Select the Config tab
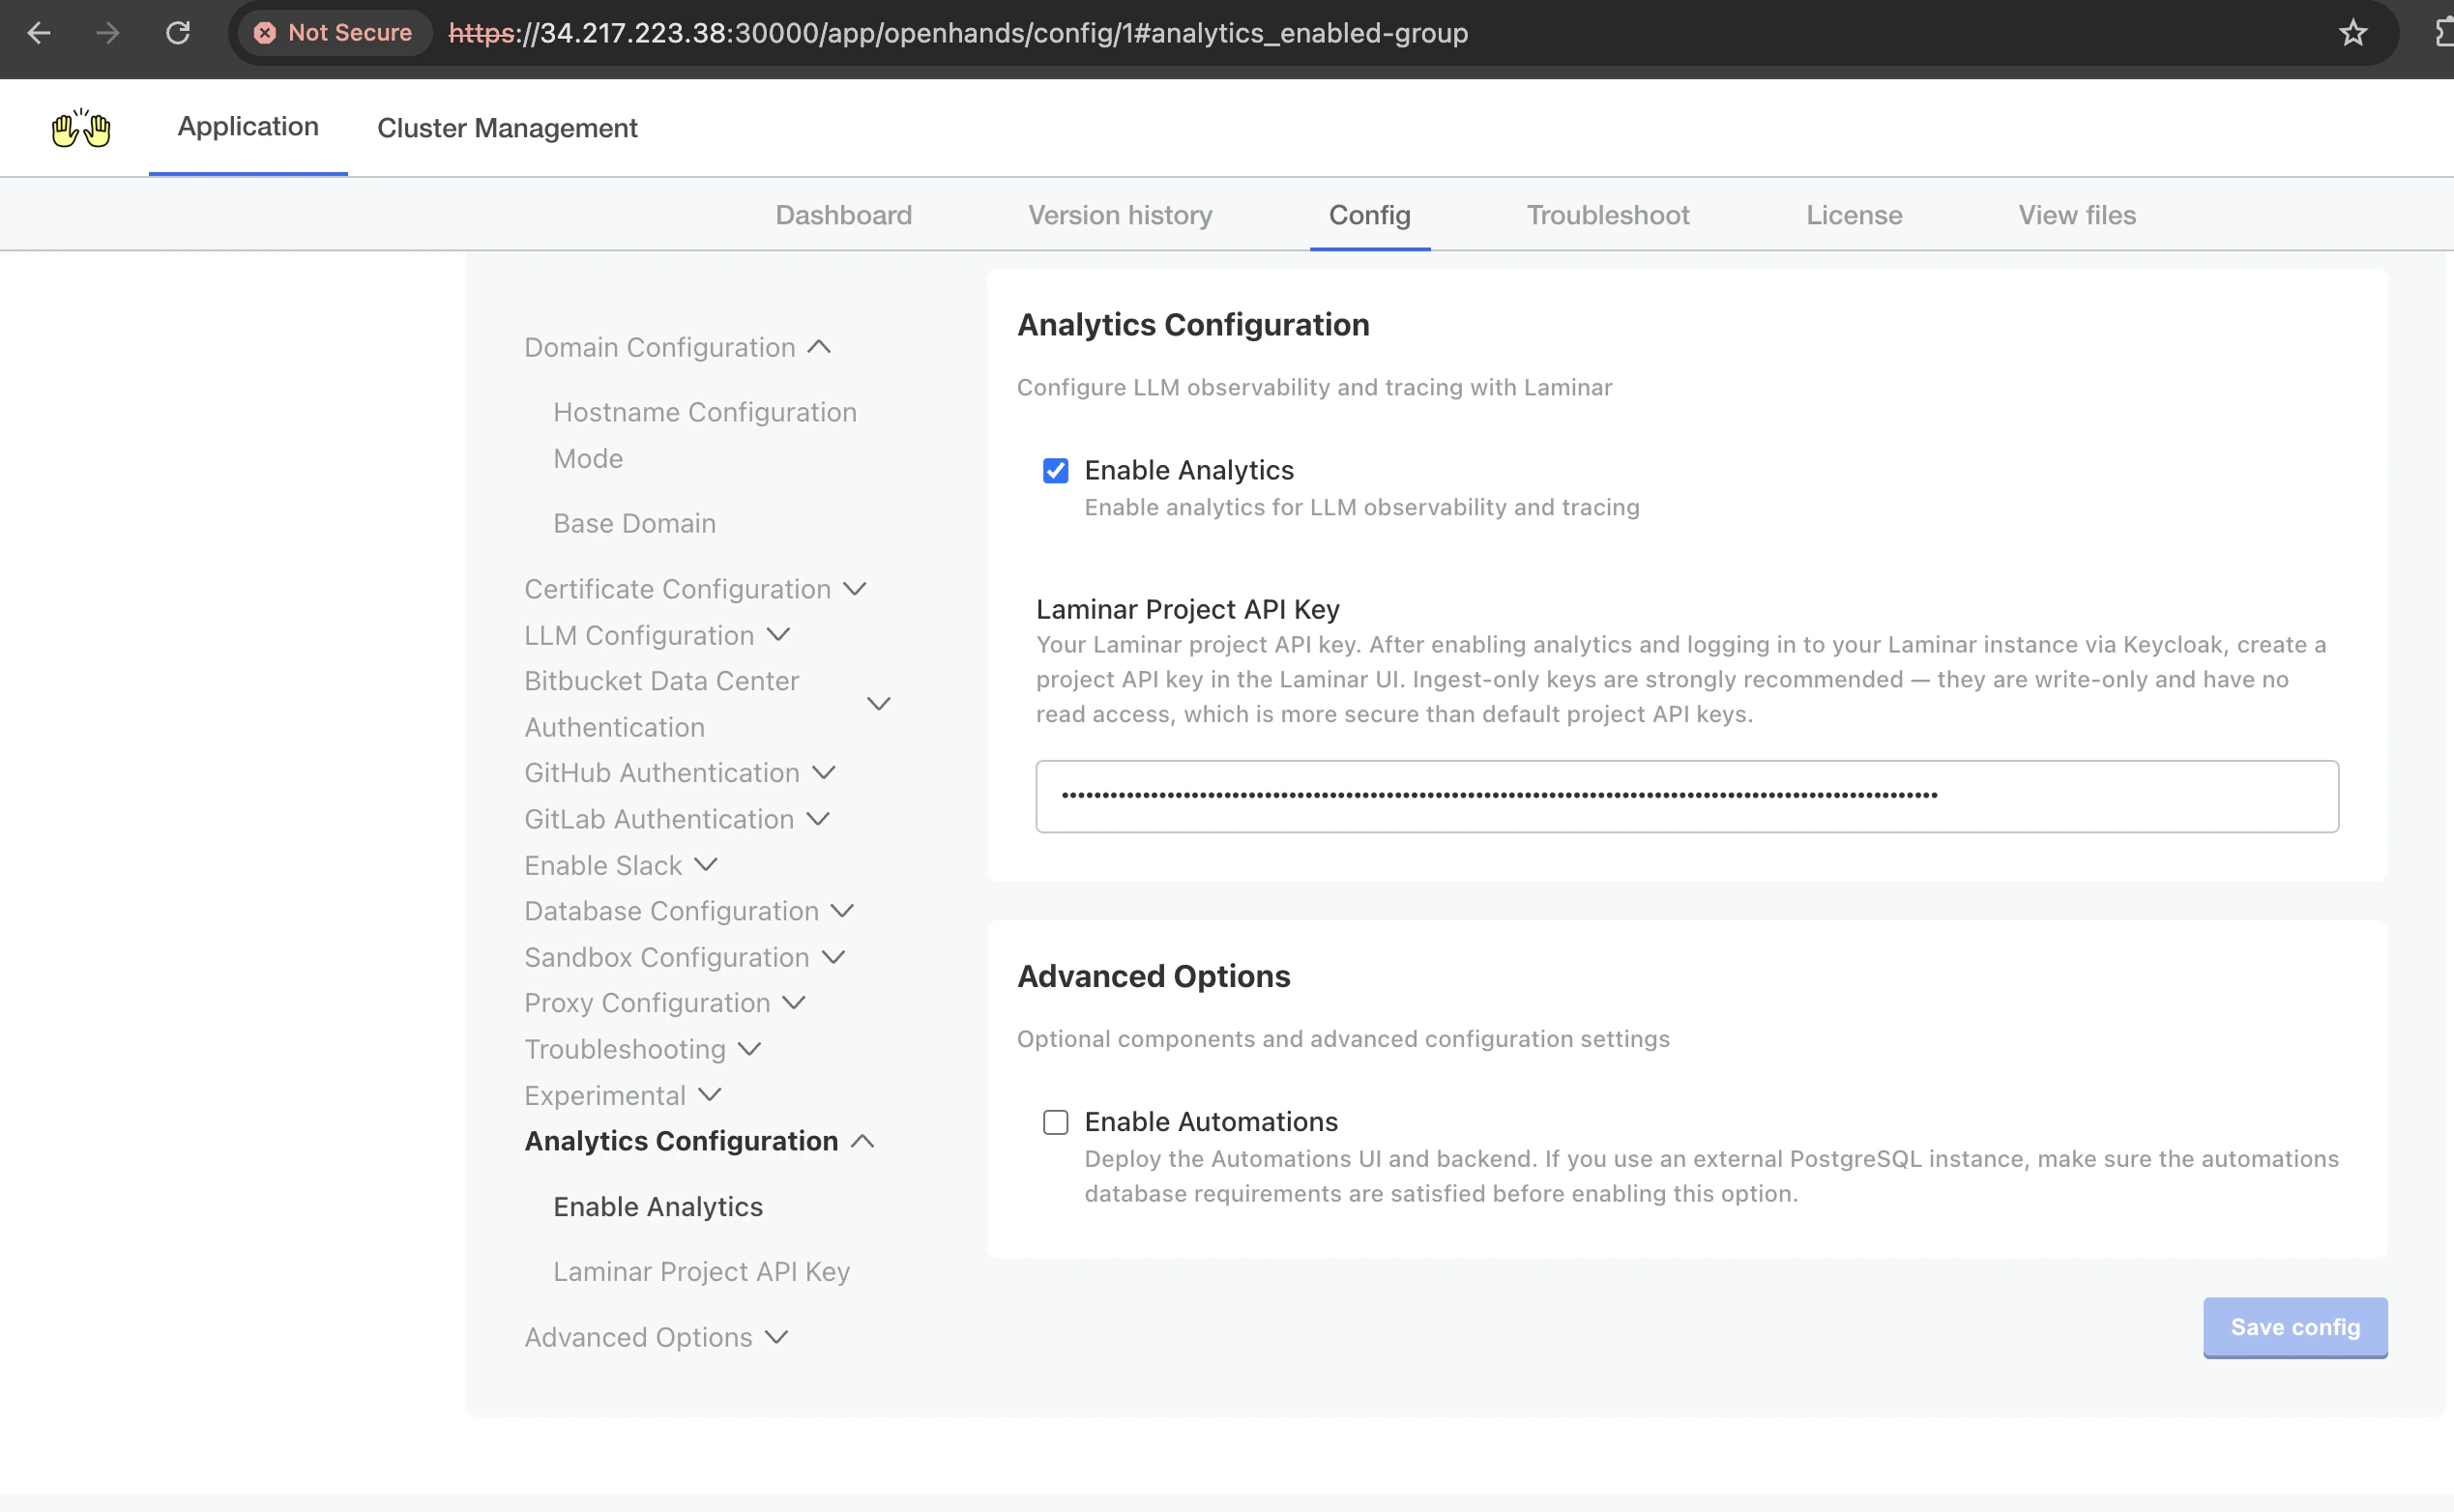The height and width of the screenshot is (1512, 2454). coord(1369,215)
